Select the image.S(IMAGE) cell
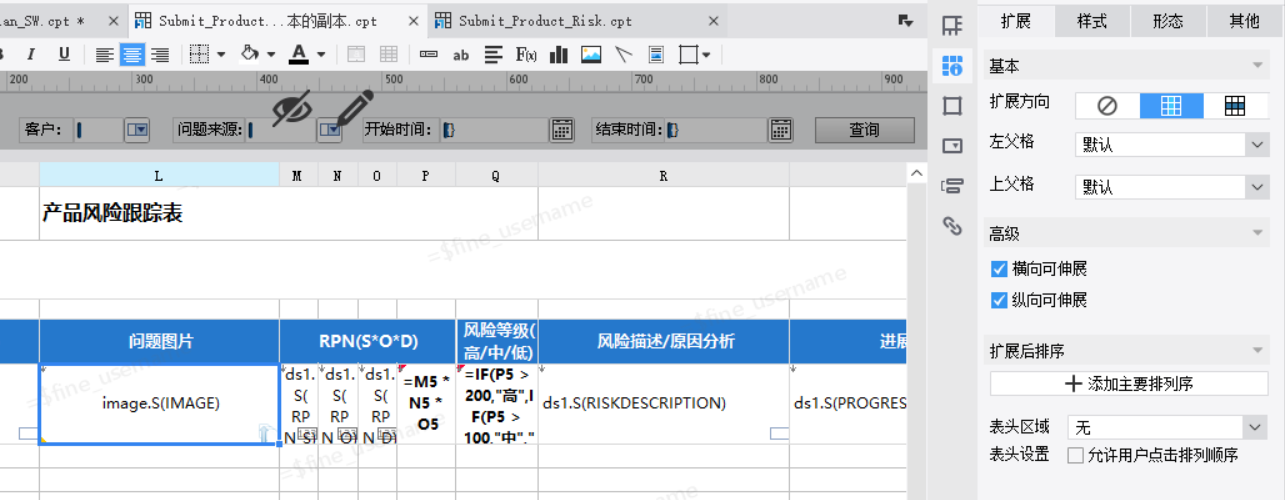This screenshot has width=1285, height=500. 160,404
